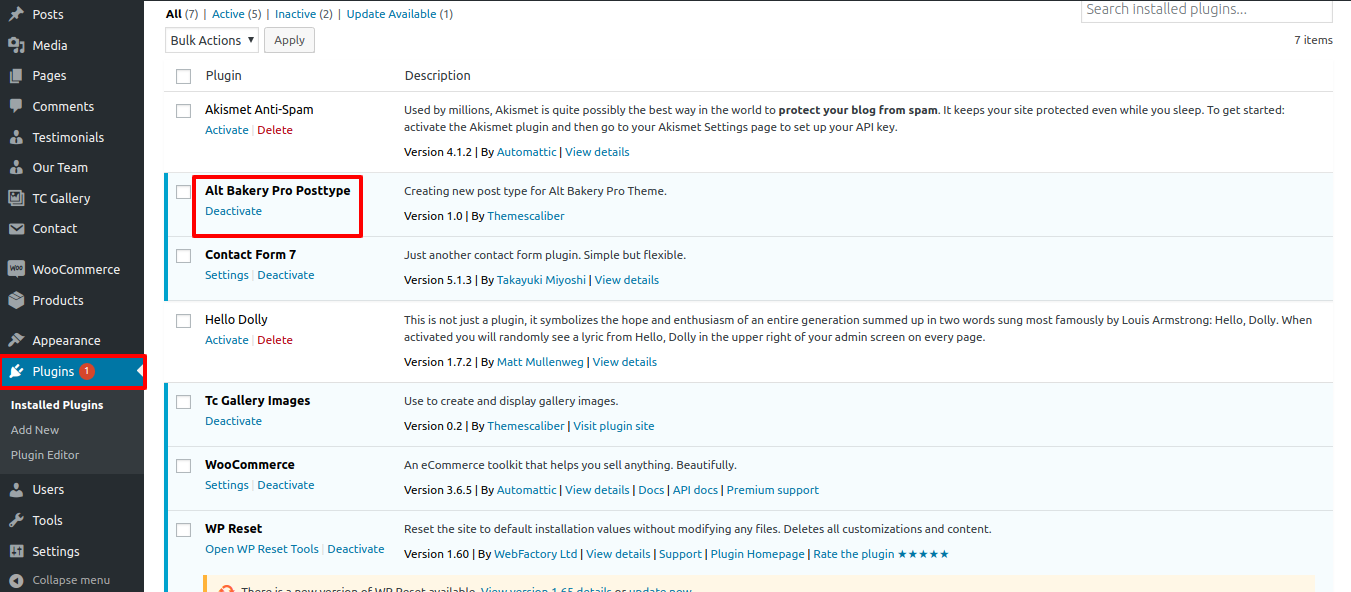Screen dimensions: 1351x592
Task: Check the Hello Dolly checkbox
Action: [183, 321]
